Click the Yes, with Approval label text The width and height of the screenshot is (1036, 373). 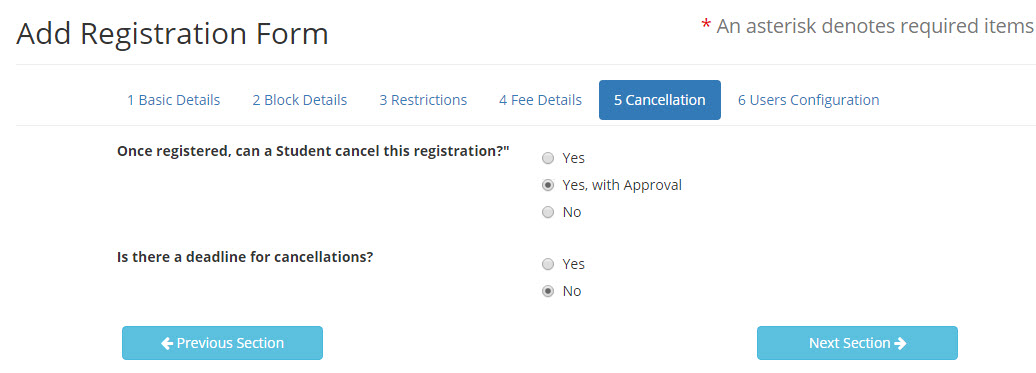(622, 186)
